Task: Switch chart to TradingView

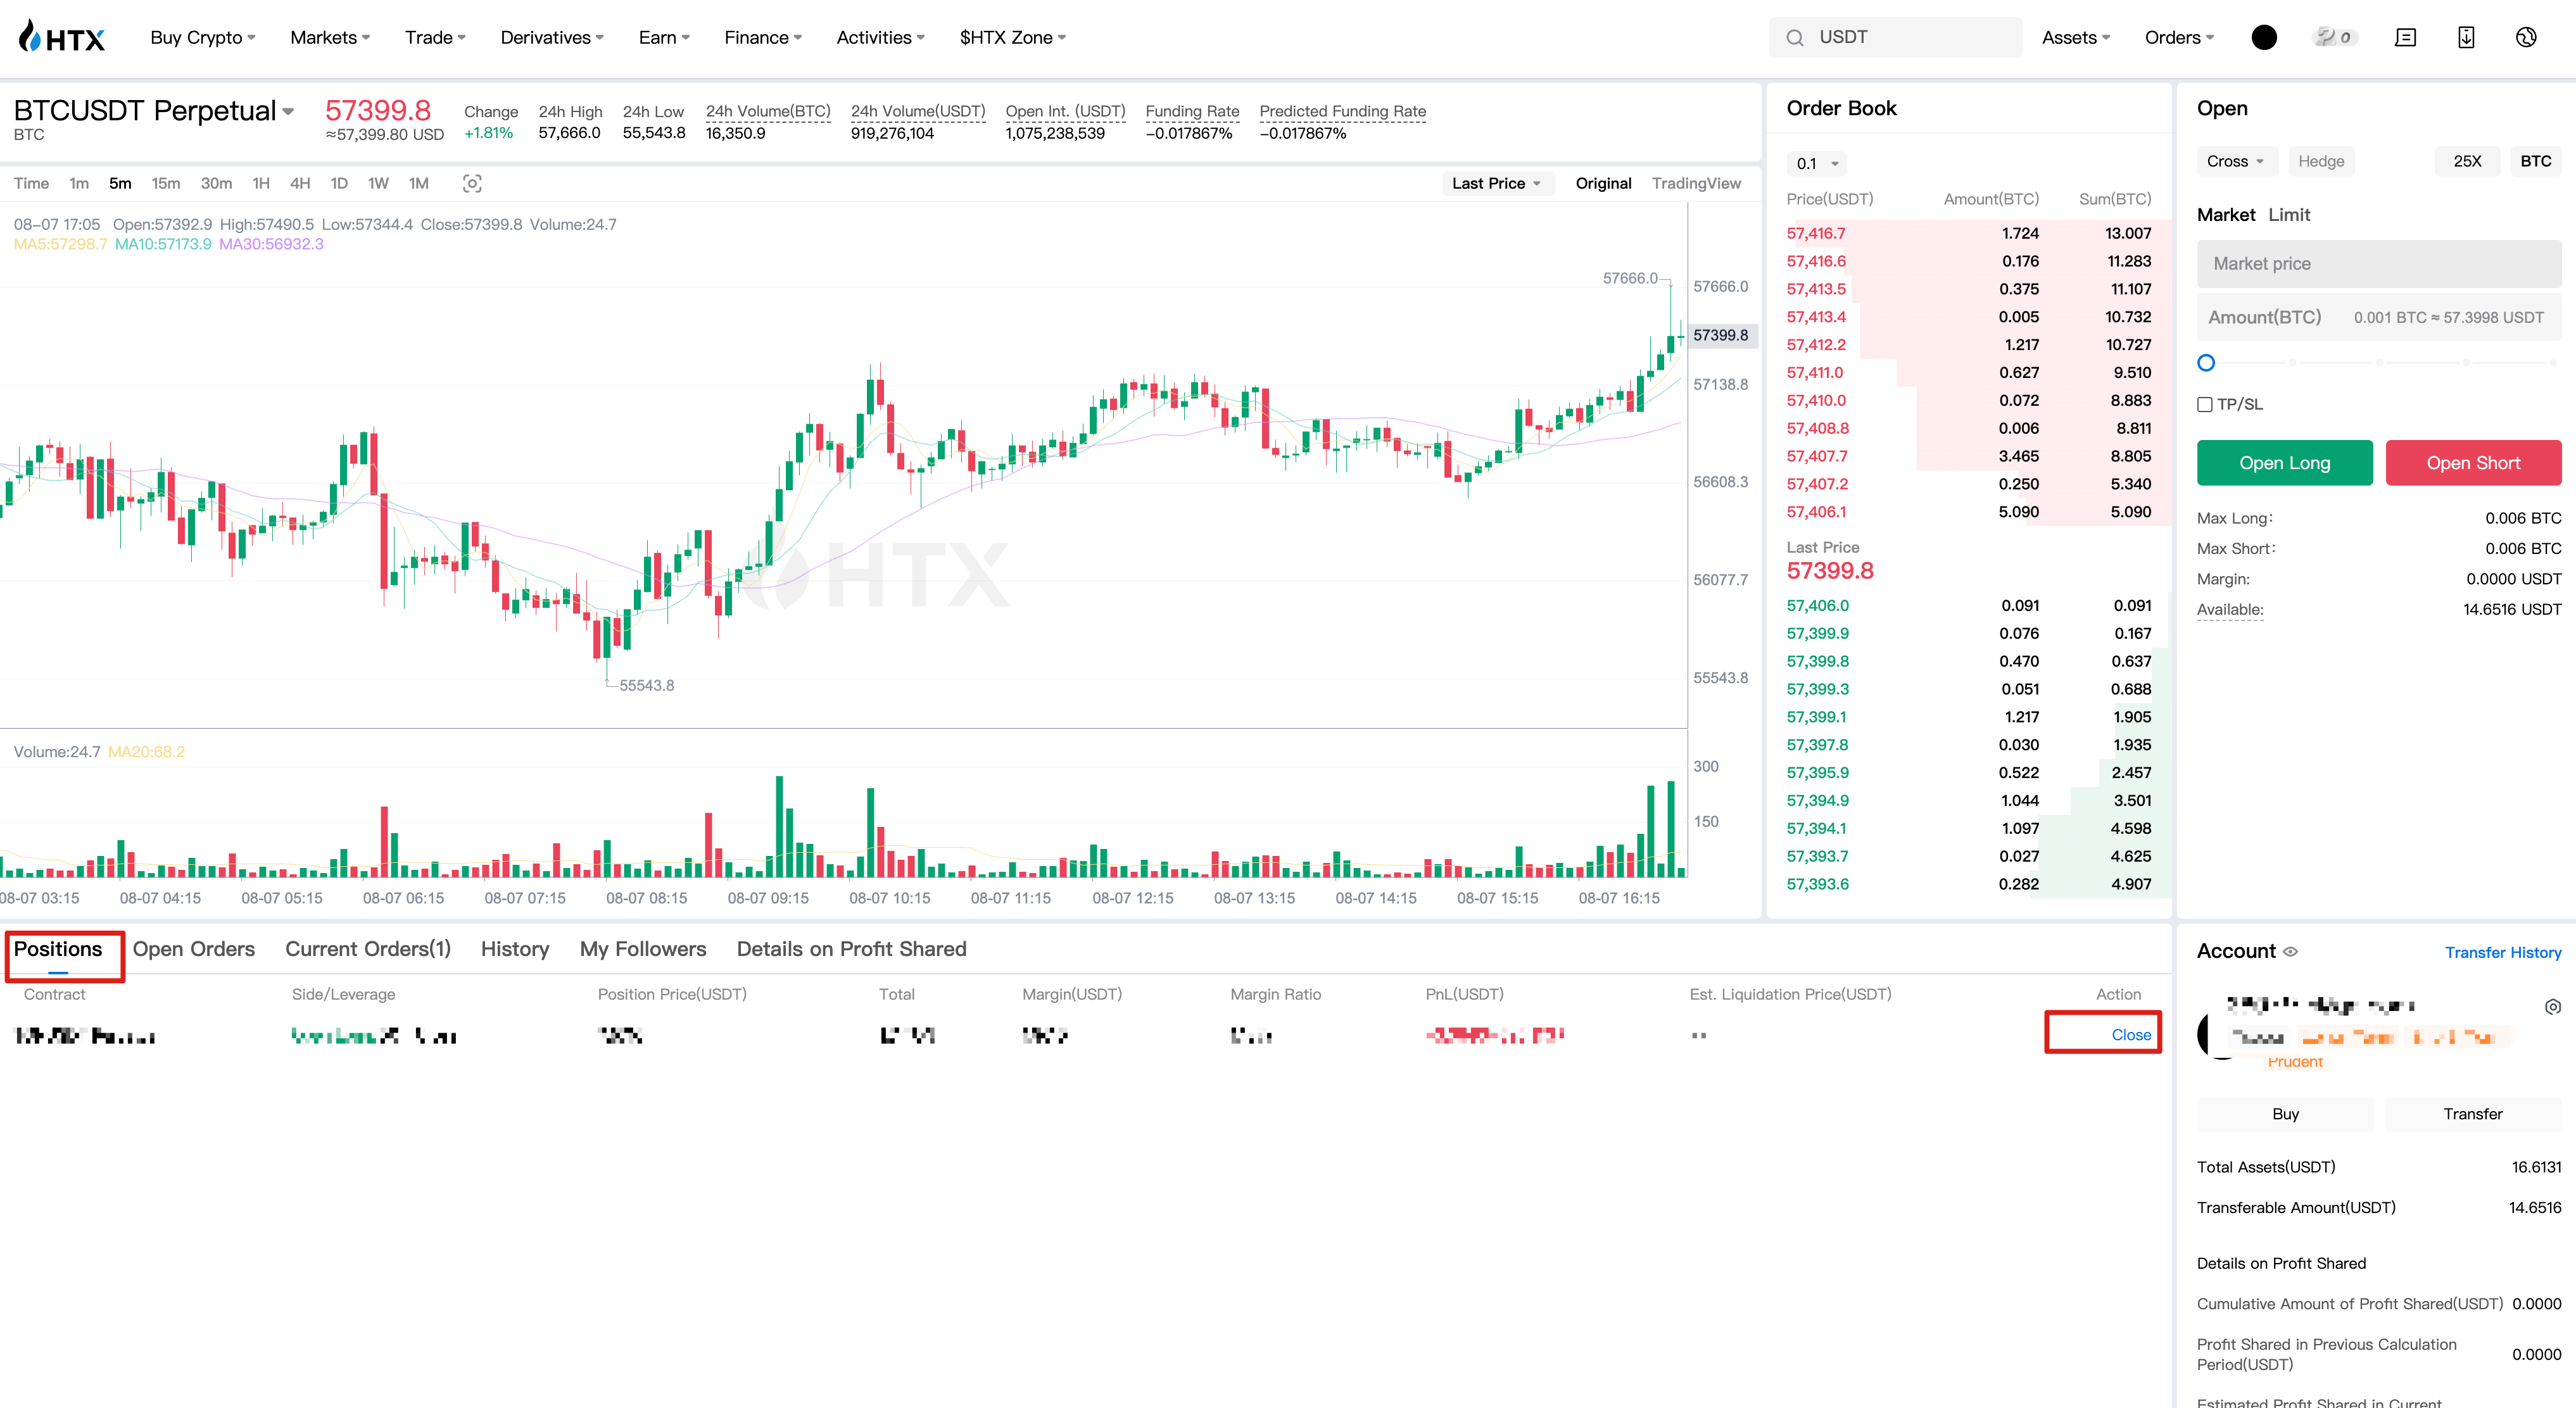Action: pos(1696,183)
